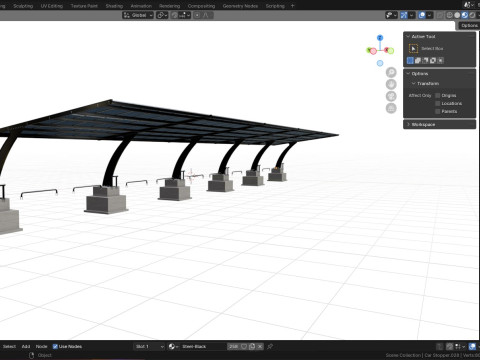Select material preview viewport shading
The image size is (480, 360).
coord(465,15)
